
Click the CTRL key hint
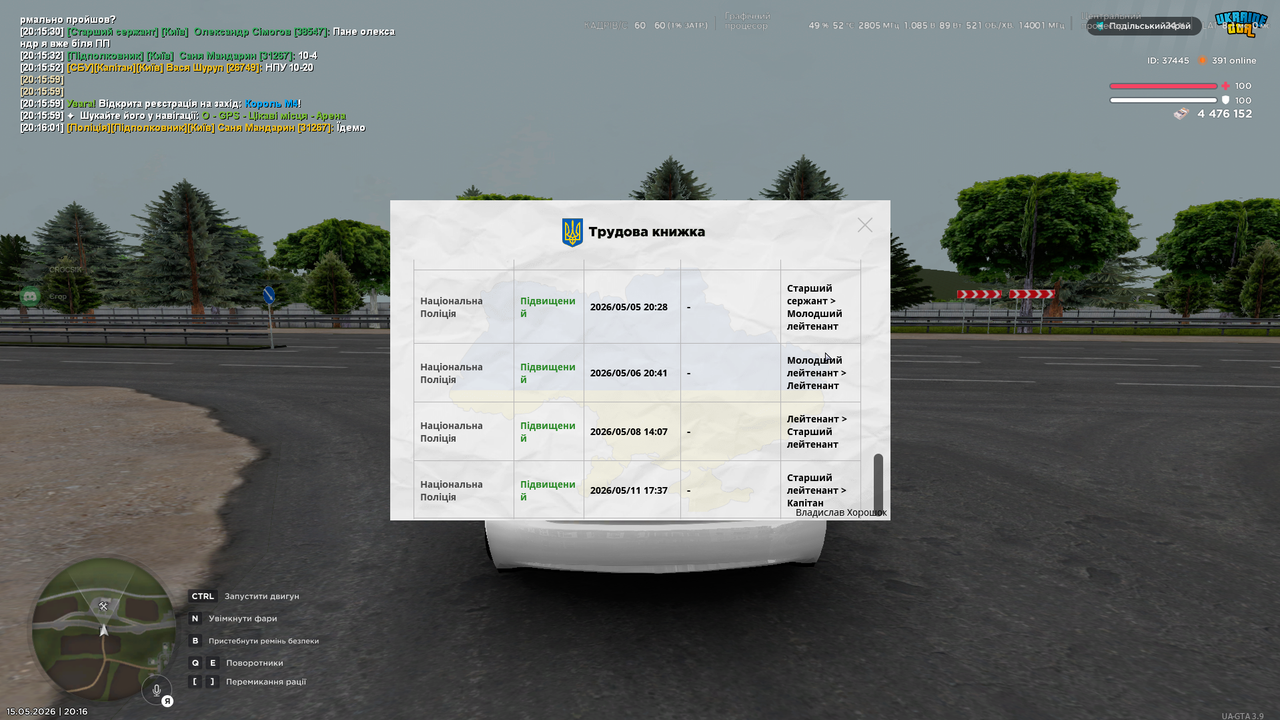click(203, 596)
